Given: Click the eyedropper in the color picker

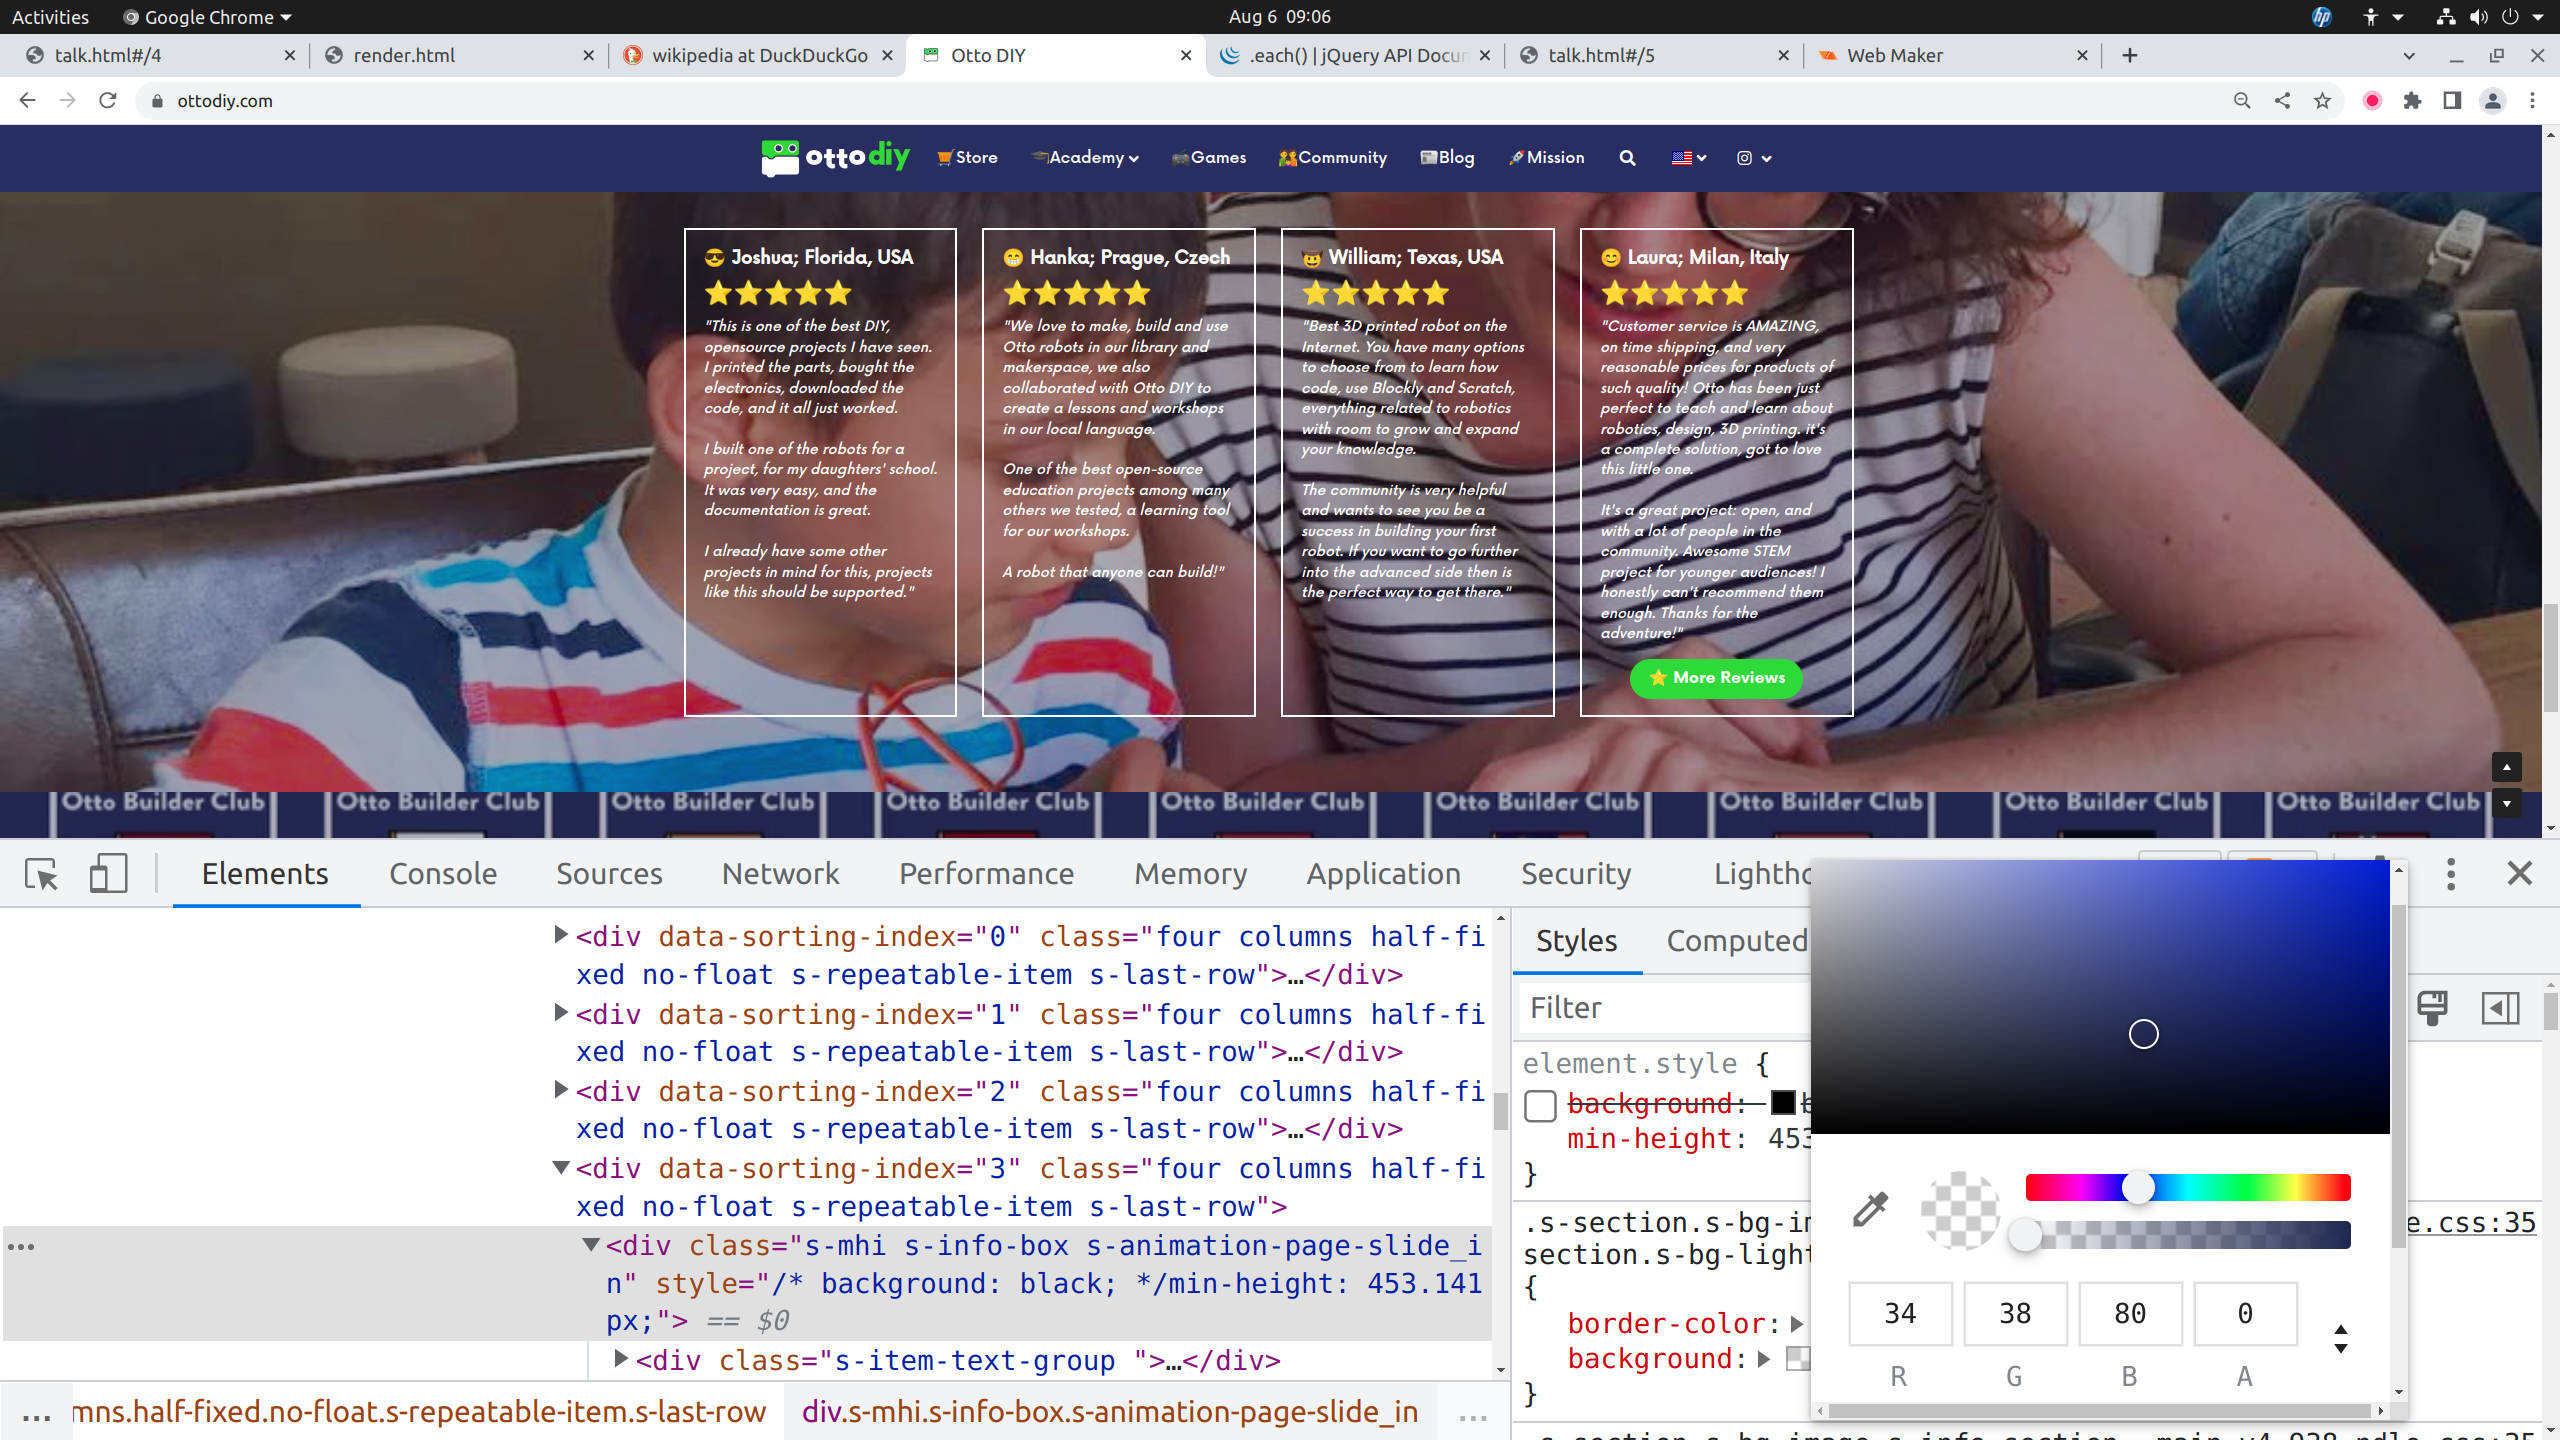Looking at the screenshot, I should [x=1870, y=1210].
